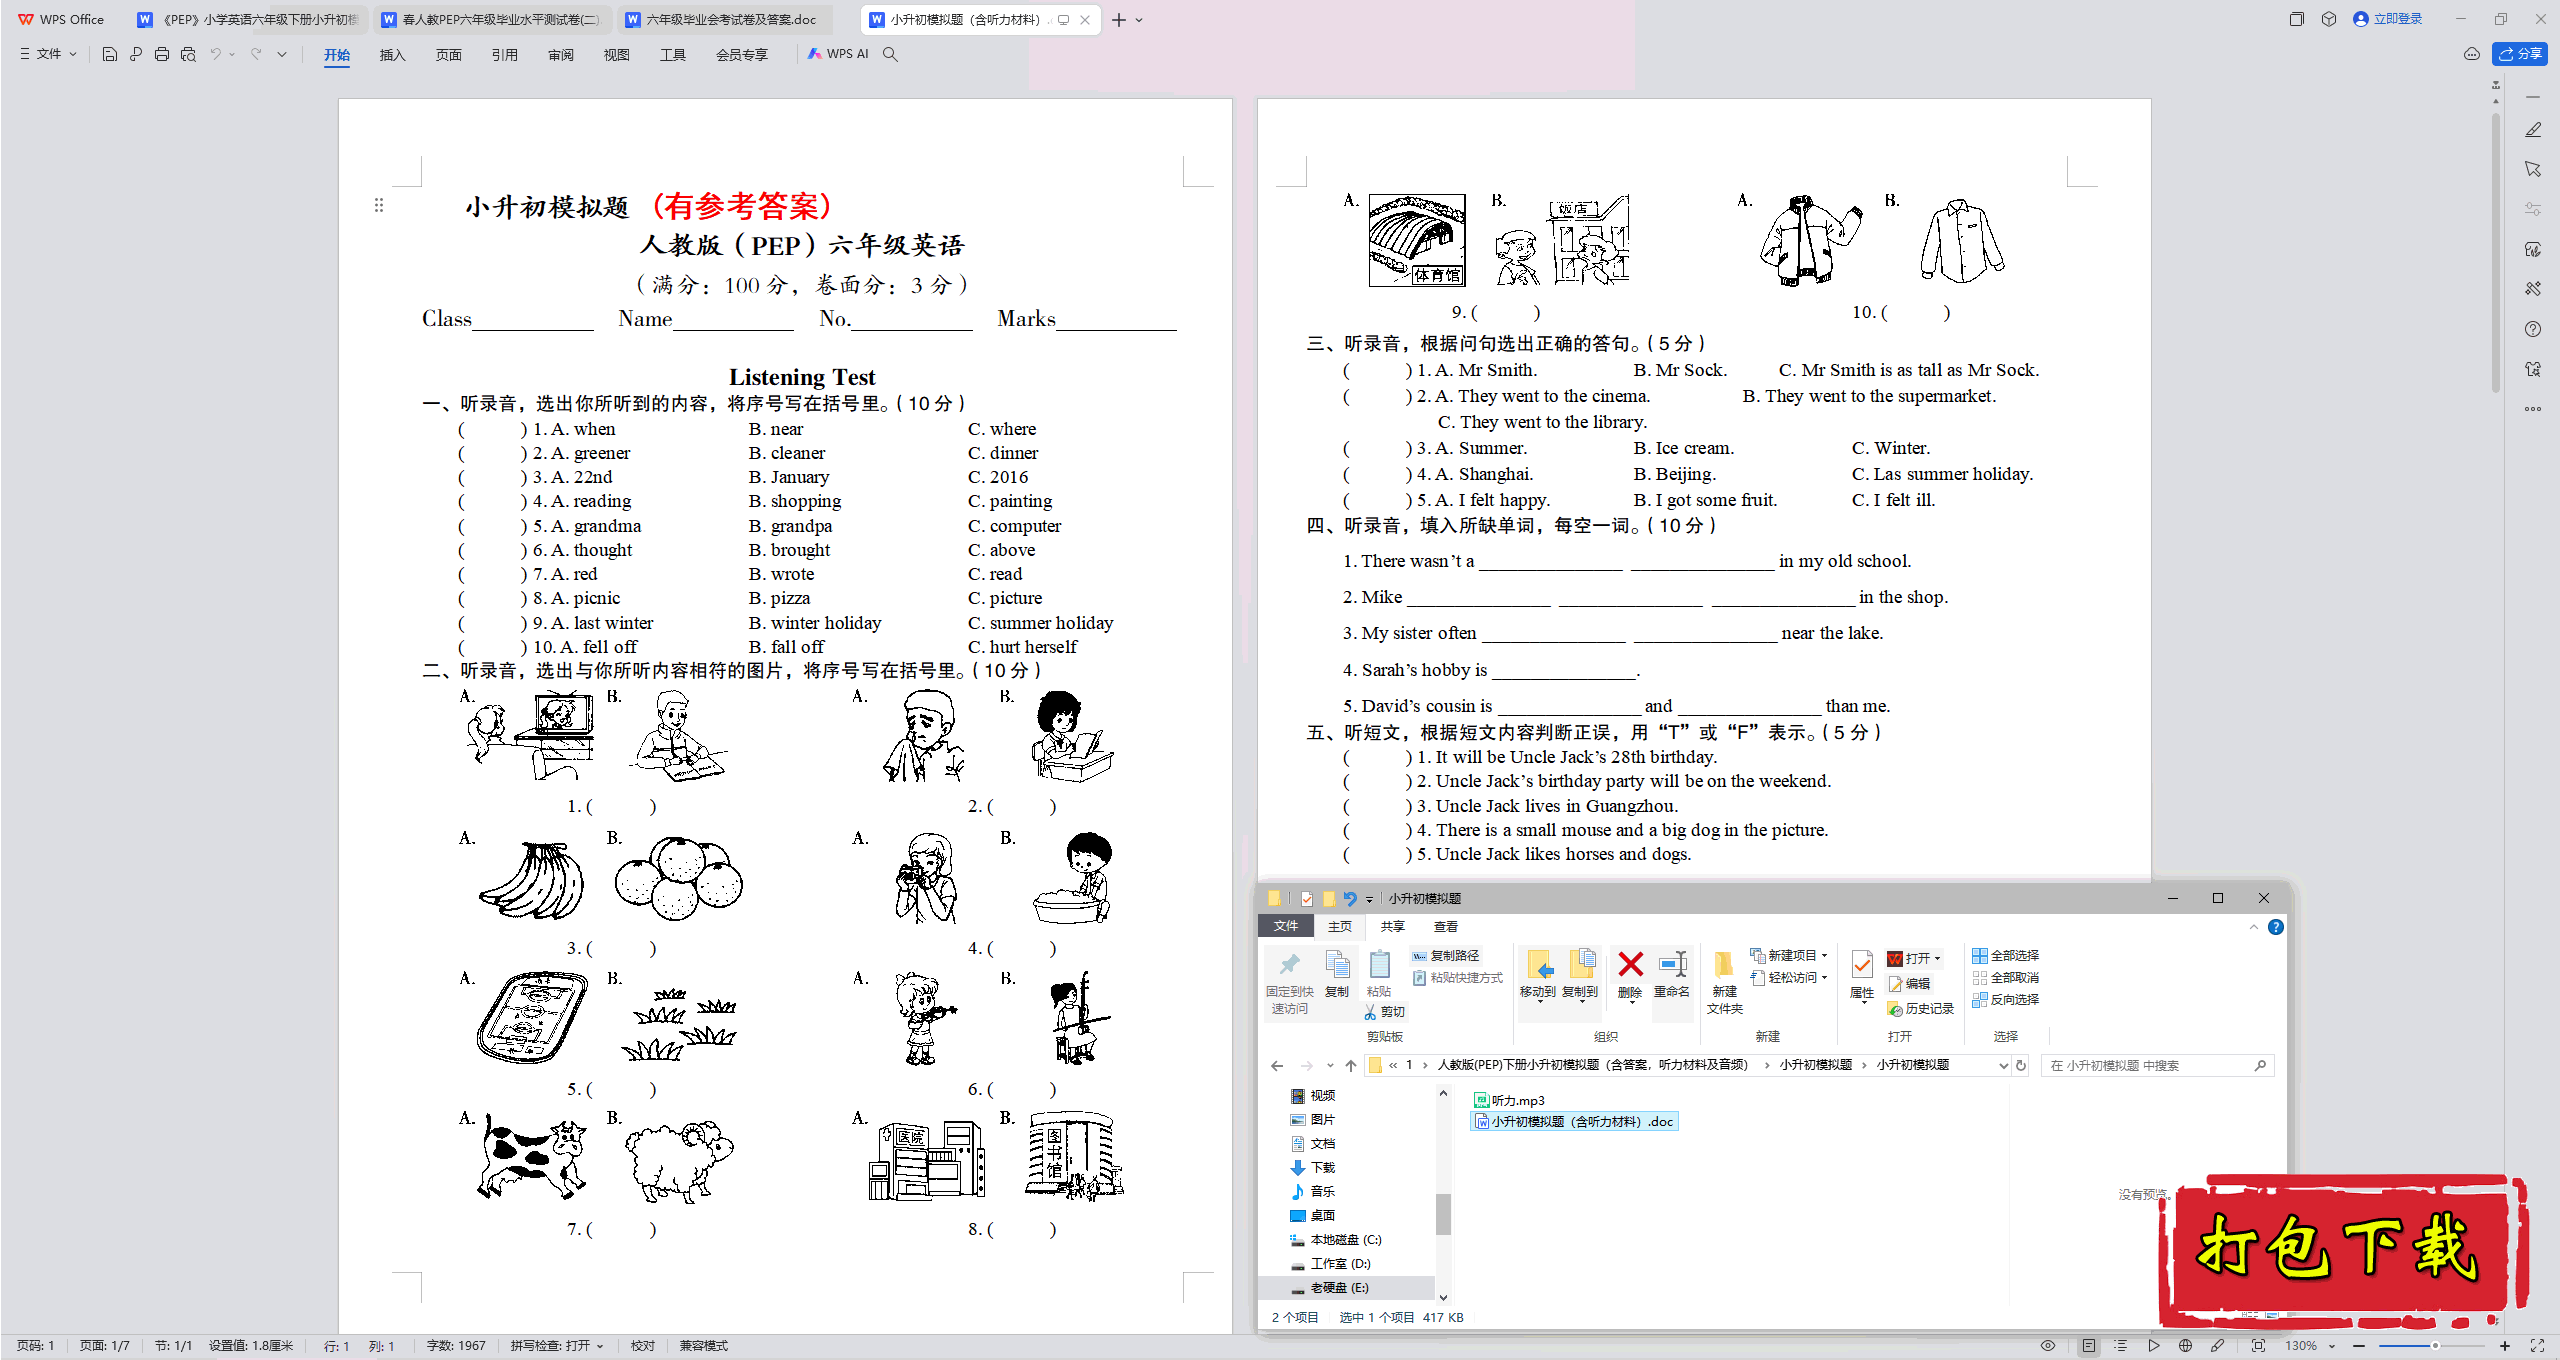
Task: Click 反向选择 in Explorer ribbon
Action: click(2006, 1000)
